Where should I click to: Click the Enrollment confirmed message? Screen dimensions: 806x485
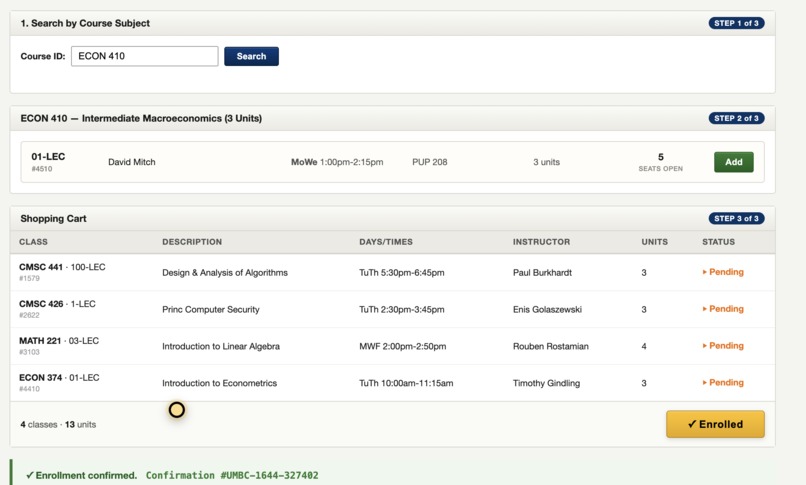pyautogui.click(x=82, y=475)
